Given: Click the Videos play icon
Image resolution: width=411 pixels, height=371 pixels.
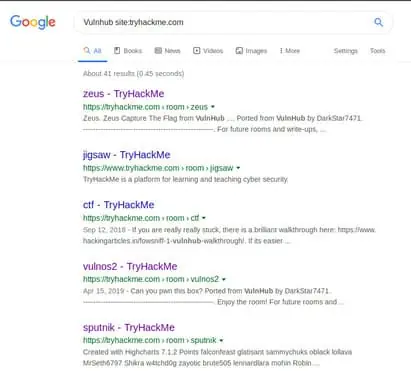Looking at the screenshot, I should 197,51.
